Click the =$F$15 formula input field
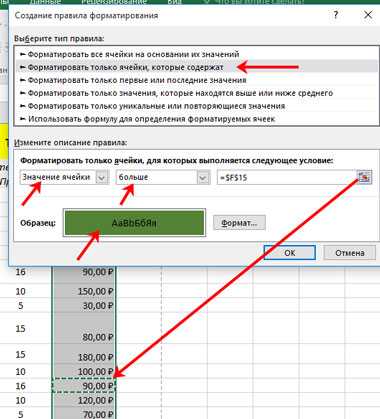The image size is (380, 419). click(x=287, y=177)
